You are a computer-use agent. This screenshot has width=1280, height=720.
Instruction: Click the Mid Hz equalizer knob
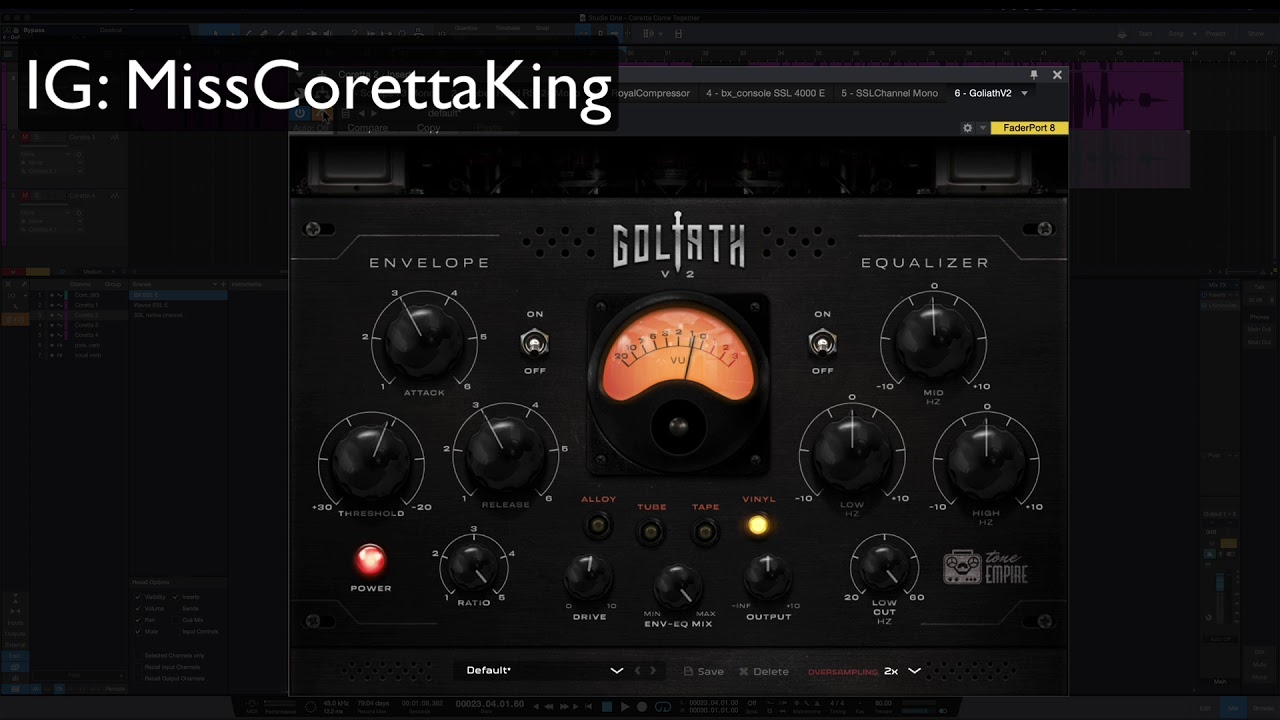[934, 340]
